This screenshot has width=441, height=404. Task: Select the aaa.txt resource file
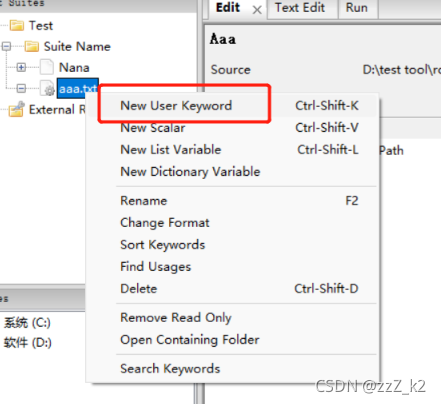[x=78, y=89]
